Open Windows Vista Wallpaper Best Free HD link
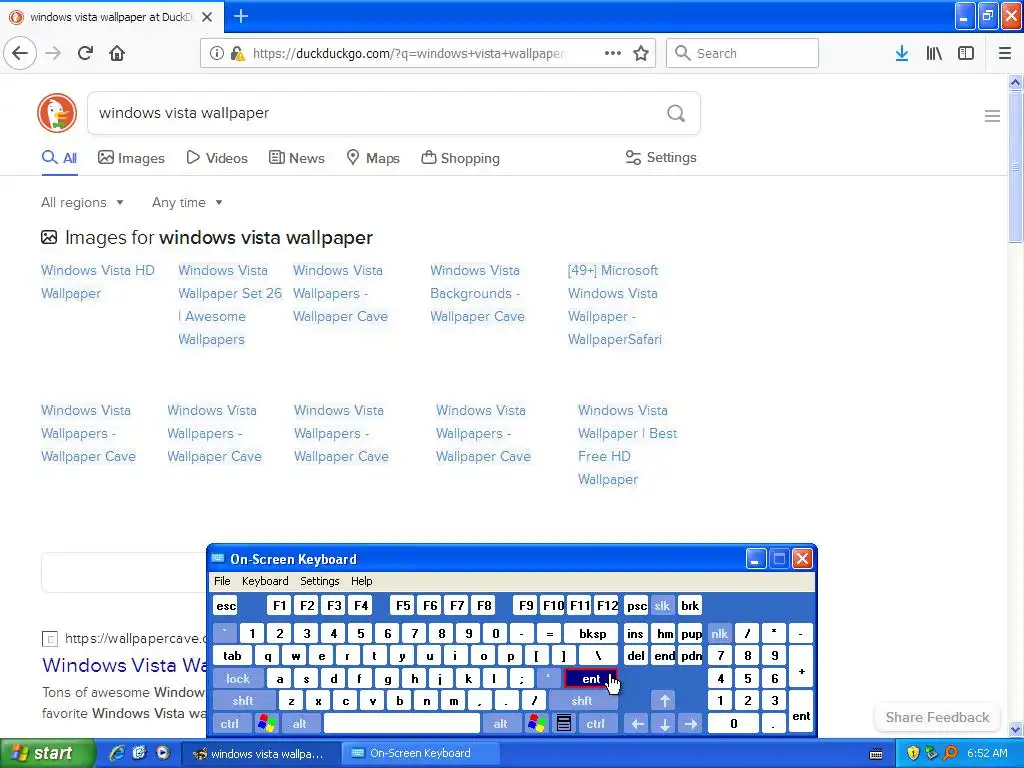The image size is (1024, 768). pos(628,445)
